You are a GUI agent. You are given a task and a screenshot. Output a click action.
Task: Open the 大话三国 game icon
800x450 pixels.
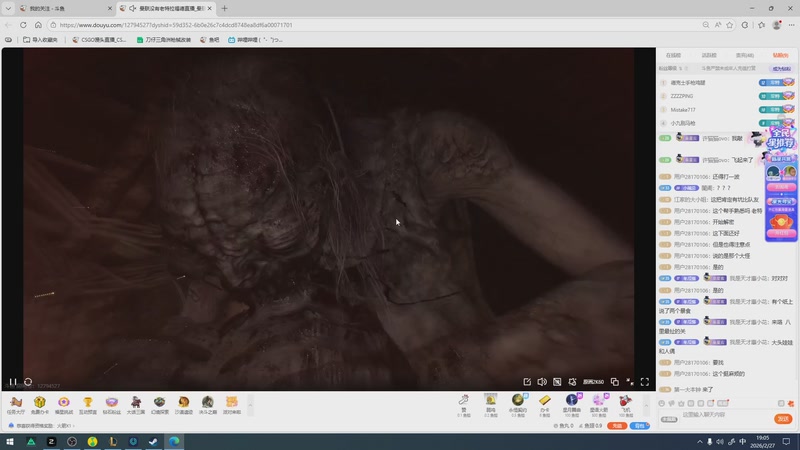click(136, 405)
